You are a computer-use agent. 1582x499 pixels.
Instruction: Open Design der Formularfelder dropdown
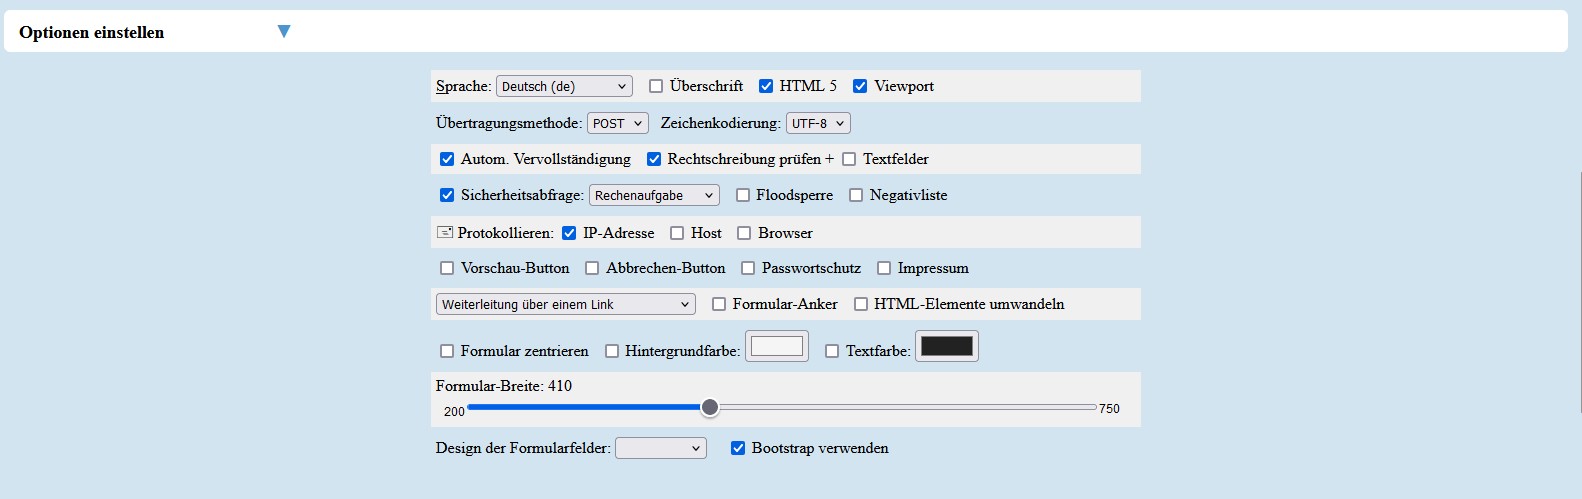click(660, 449)
